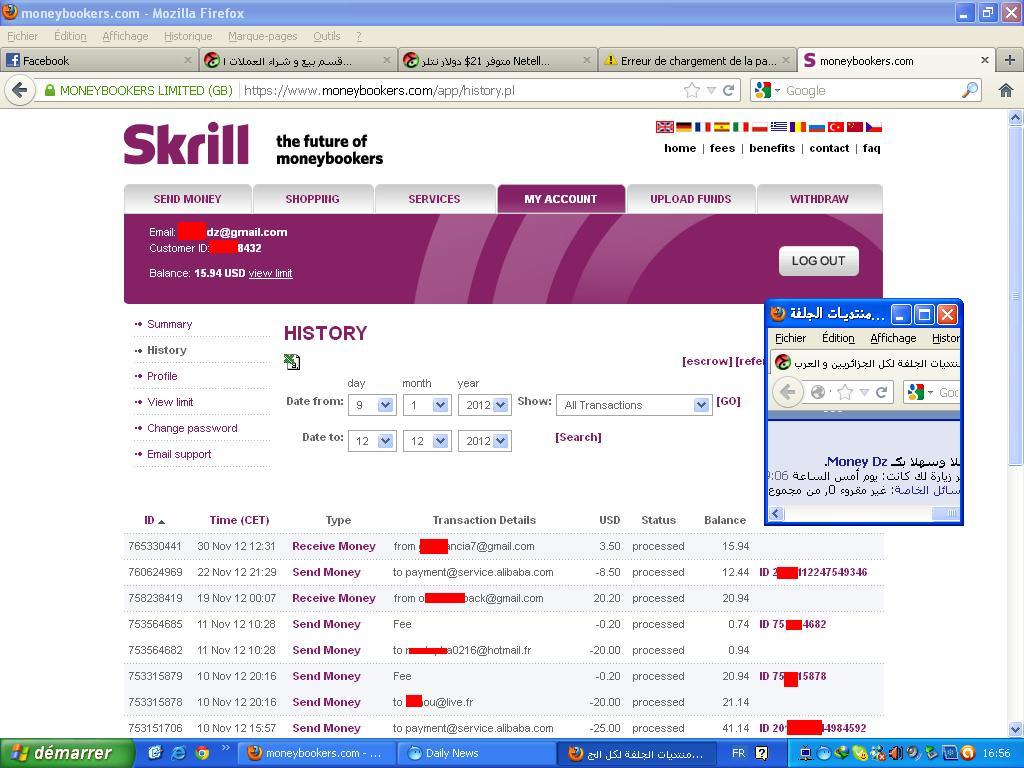The image size is (1024, 768).
Task: Switch to the Facebook browser tab
Action: (99, 61)
